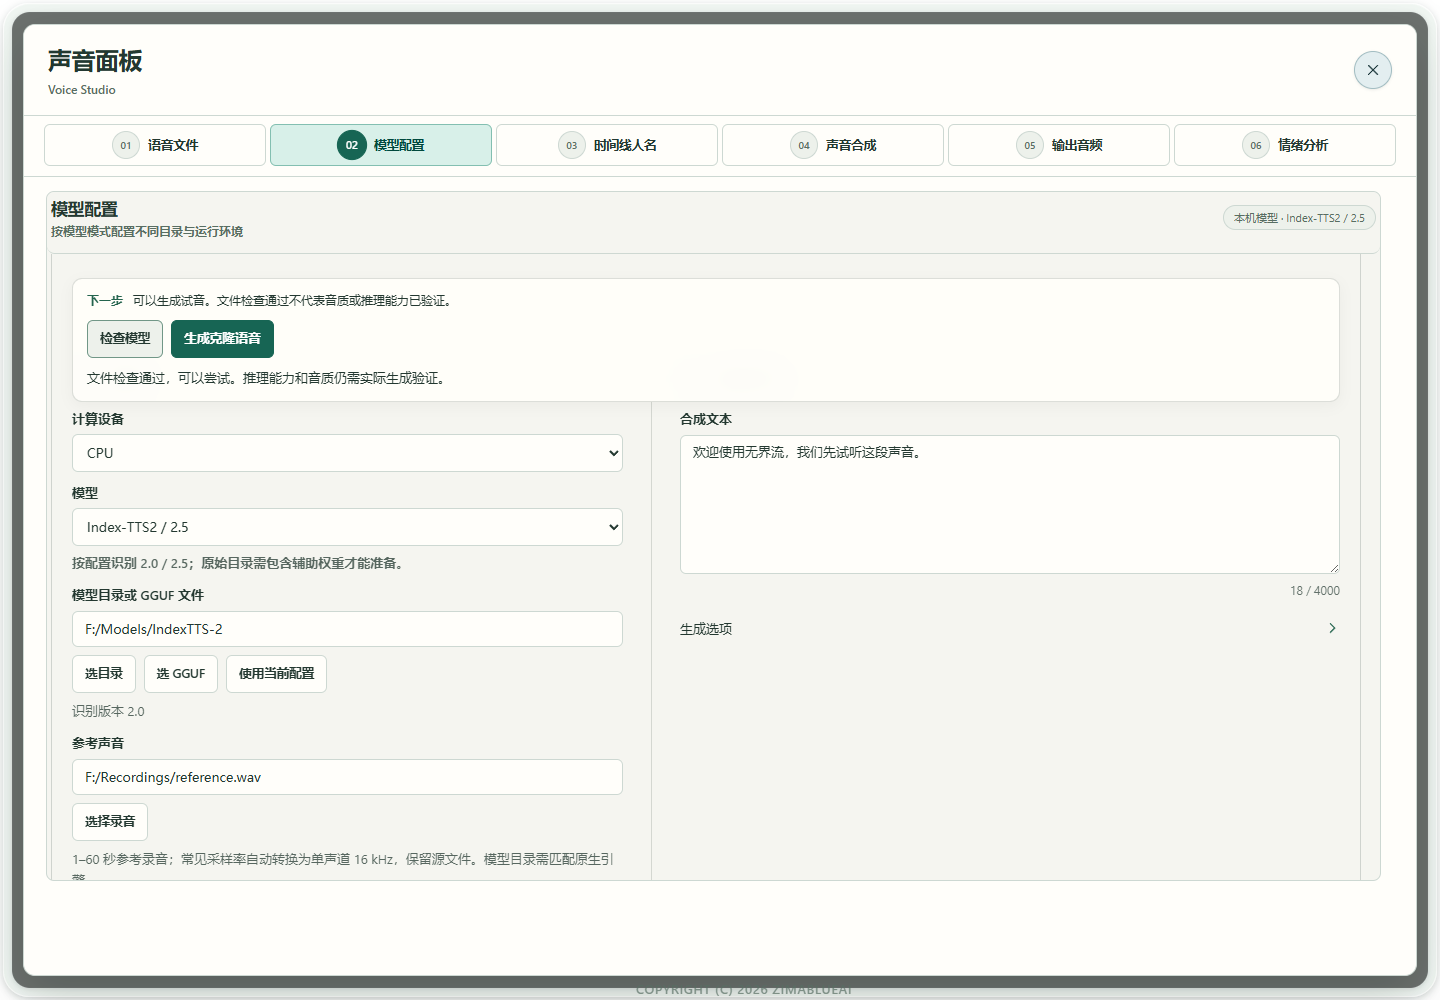The height and width of the screenshot is (1000, 1440).
Task: Click the 选择录音 button
Action: coord(110,822)
